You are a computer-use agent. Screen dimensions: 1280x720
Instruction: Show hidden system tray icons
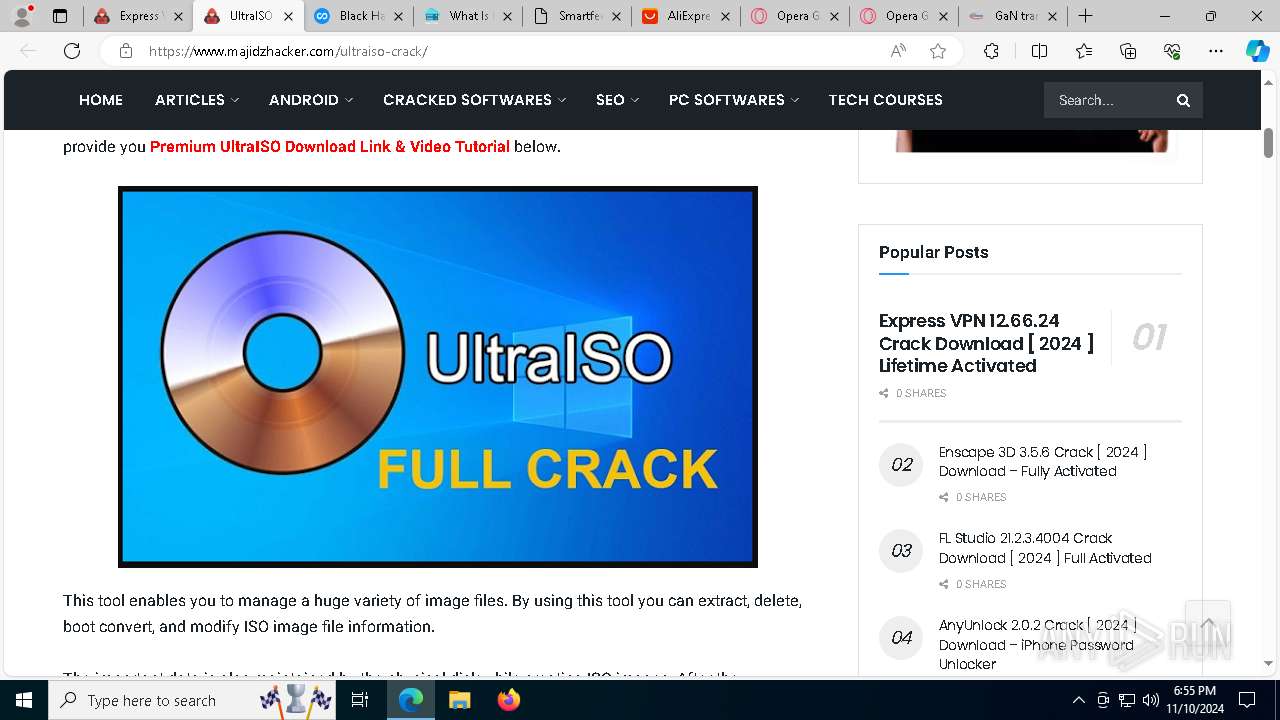pos(1078,700)
